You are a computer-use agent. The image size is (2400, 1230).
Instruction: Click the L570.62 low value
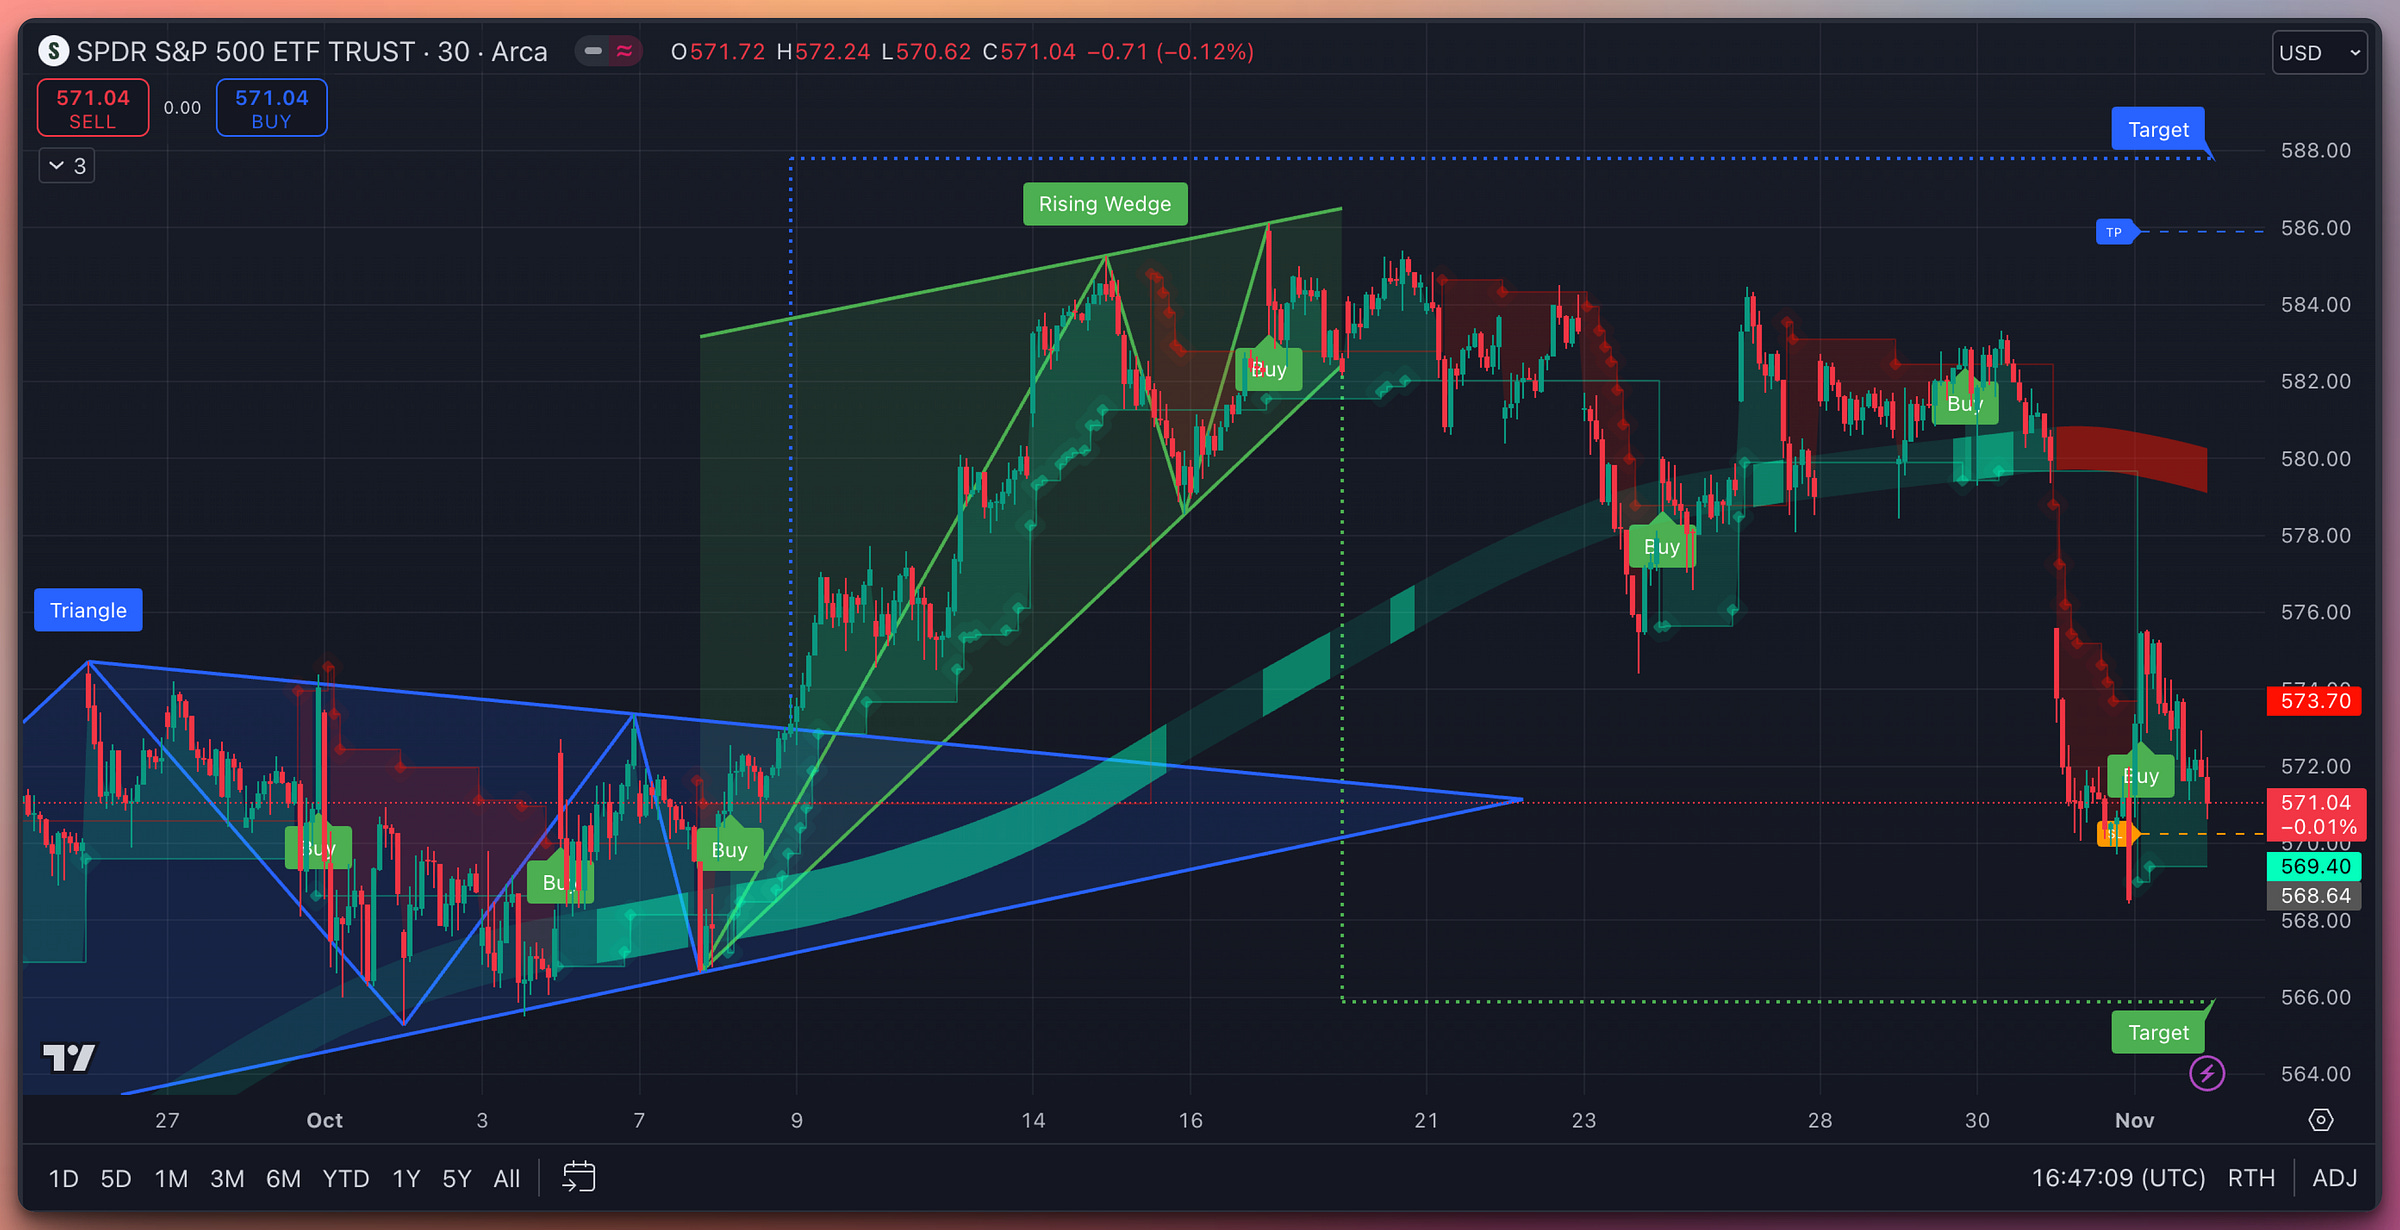pos(926,52)
